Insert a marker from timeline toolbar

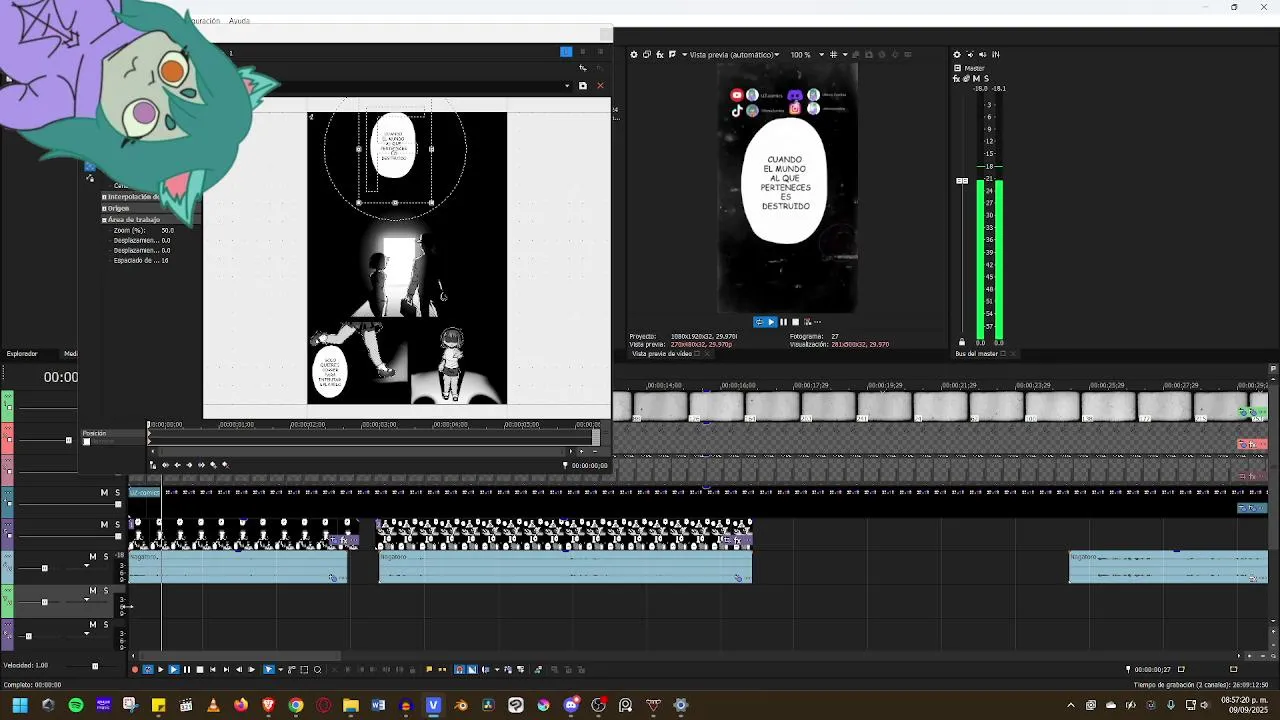tap(429, 670)
